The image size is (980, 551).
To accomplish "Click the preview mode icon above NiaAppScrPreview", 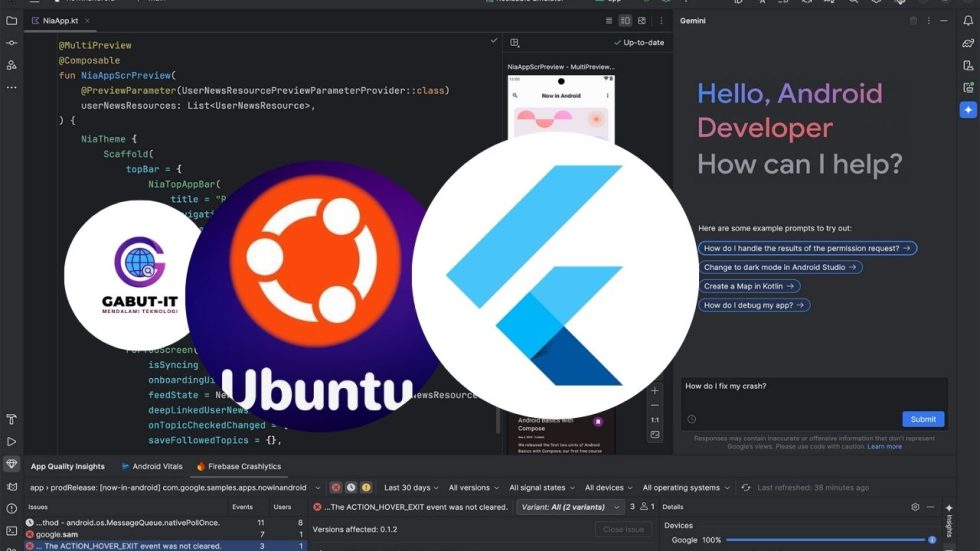I will click(514, 42).
